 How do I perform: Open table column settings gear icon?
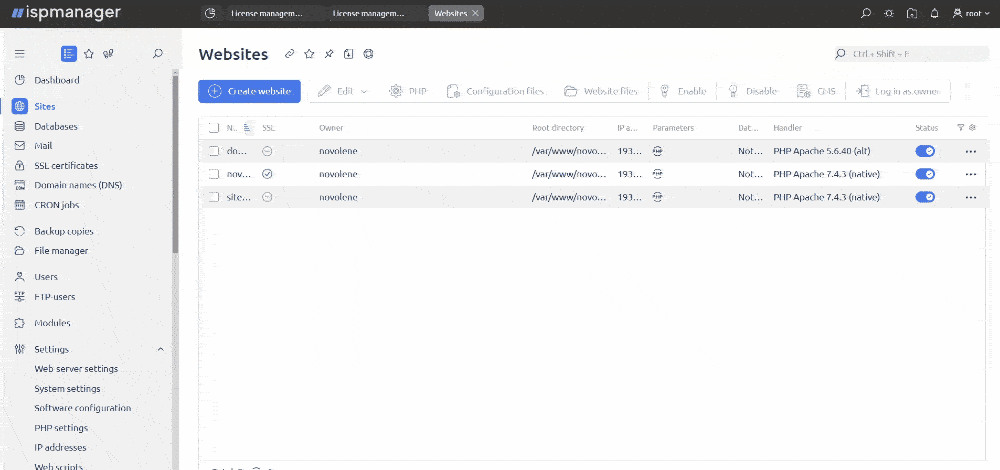pos(973,128)
